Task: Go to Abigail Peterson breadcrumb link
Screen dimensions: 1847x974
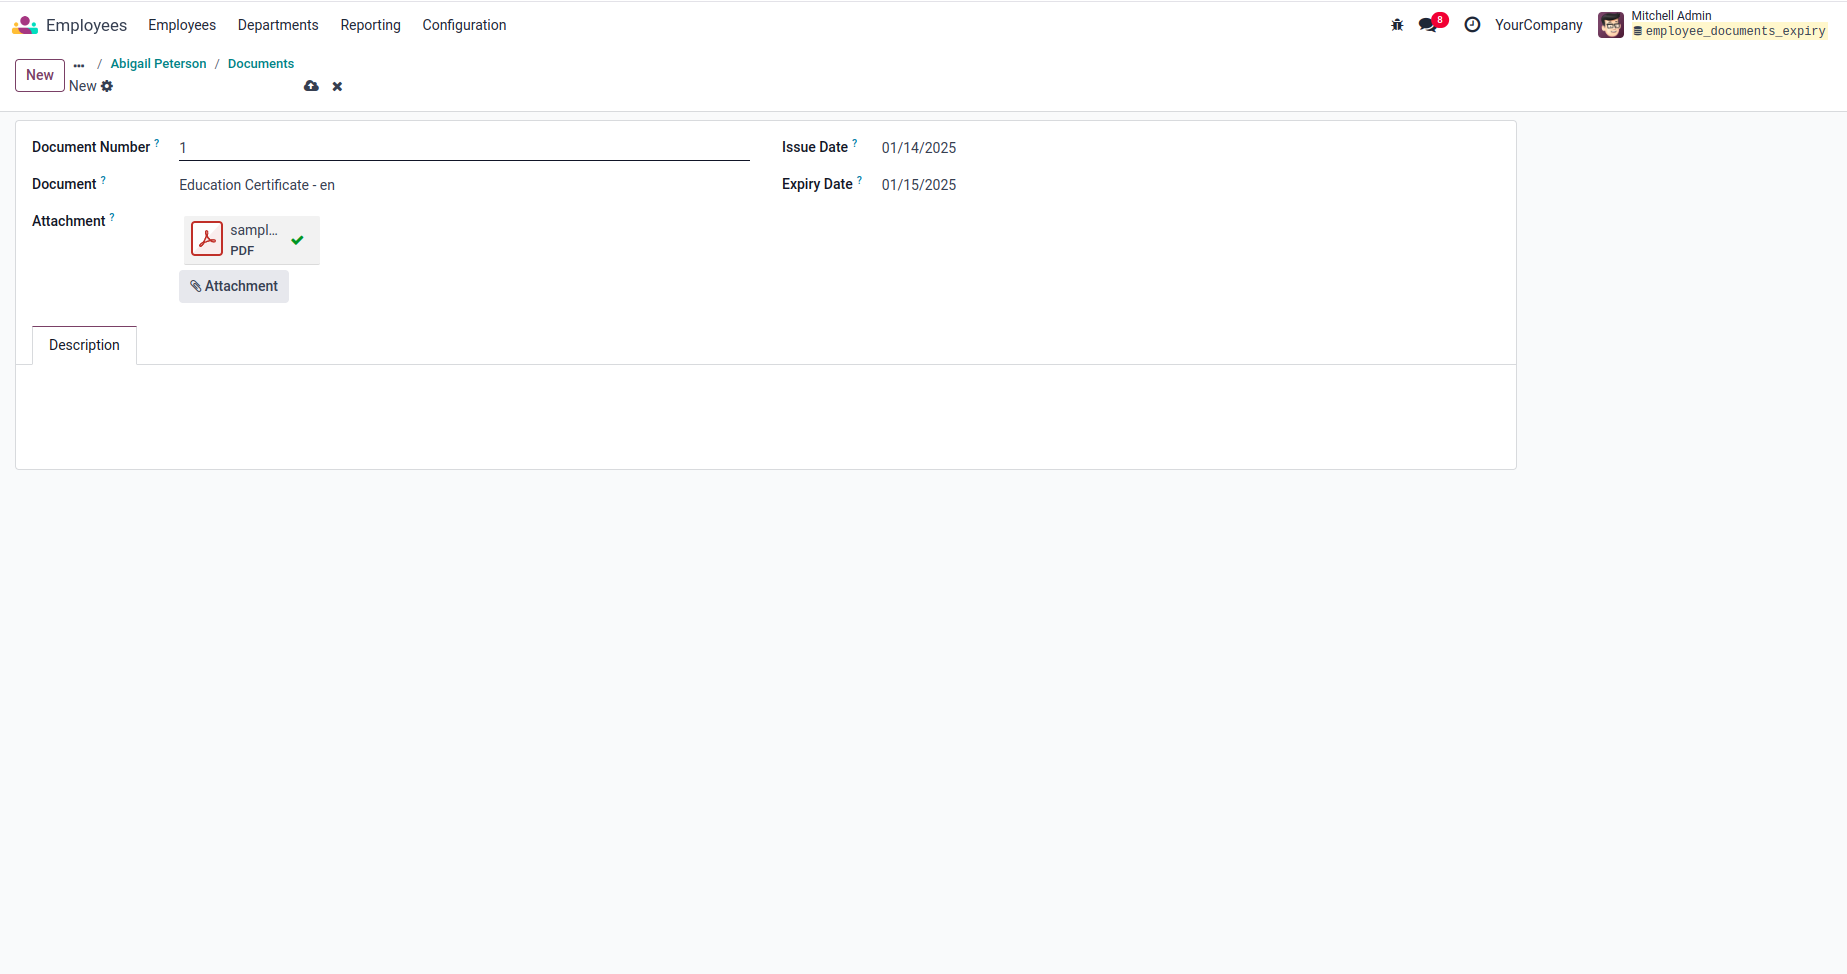Action: 158,64
